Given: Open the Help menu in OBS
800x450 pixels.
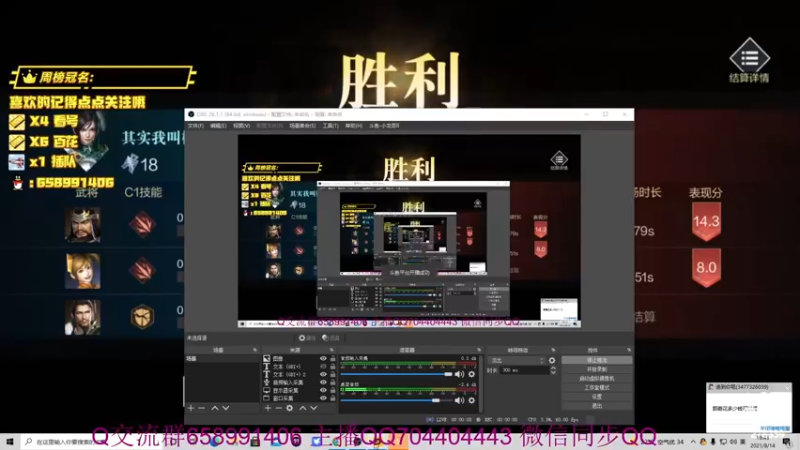Looking at the screenshot, I should pos(354,126).
